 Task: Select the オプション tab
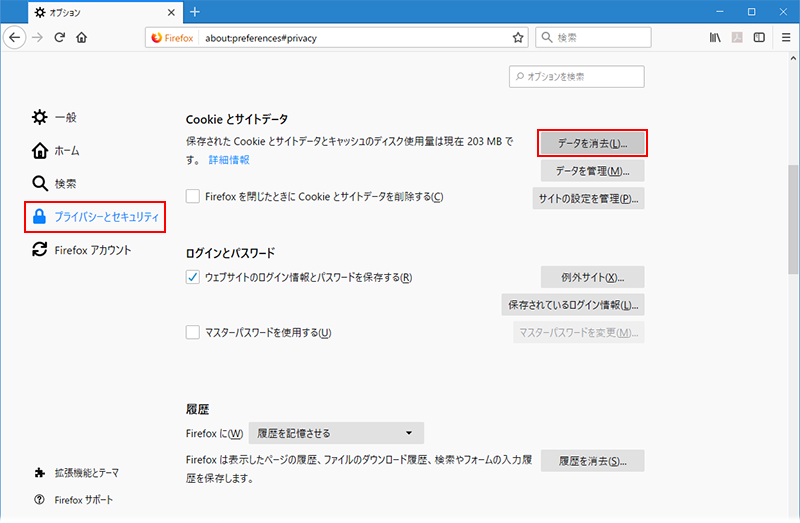[105, 12]
